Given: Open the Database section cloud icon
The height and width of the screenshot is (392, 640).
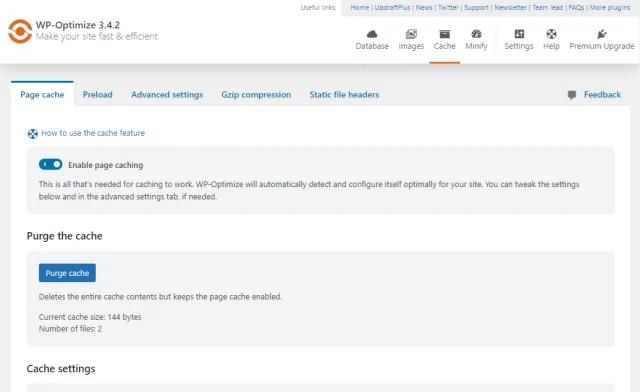Looking at the screenshot, I should [x=372, y=34].
